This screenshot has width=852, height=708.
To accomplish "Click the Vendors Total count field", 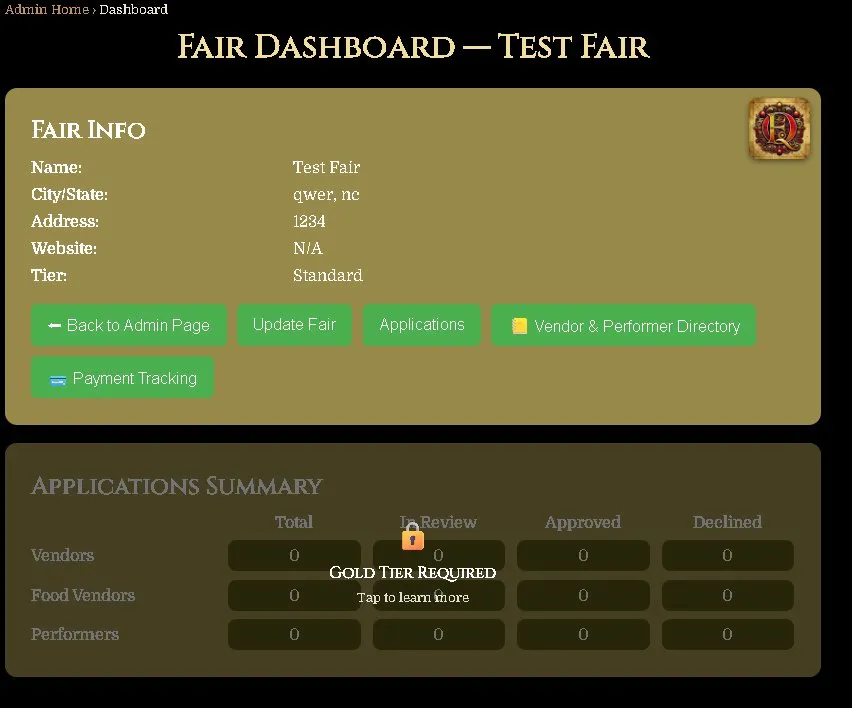I will click(294, 555).
